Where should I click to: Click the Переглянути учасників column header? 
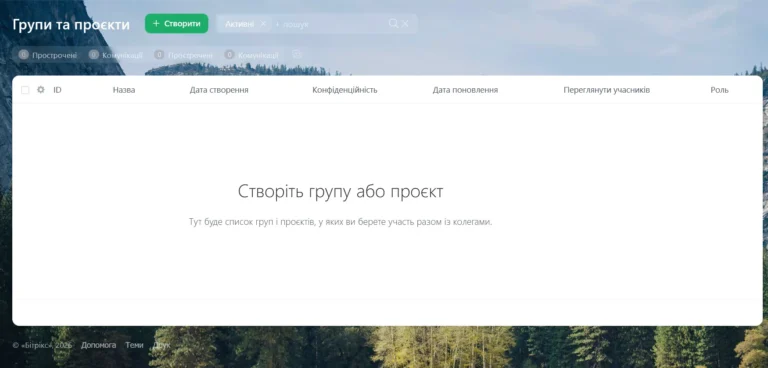click(607, 90)
